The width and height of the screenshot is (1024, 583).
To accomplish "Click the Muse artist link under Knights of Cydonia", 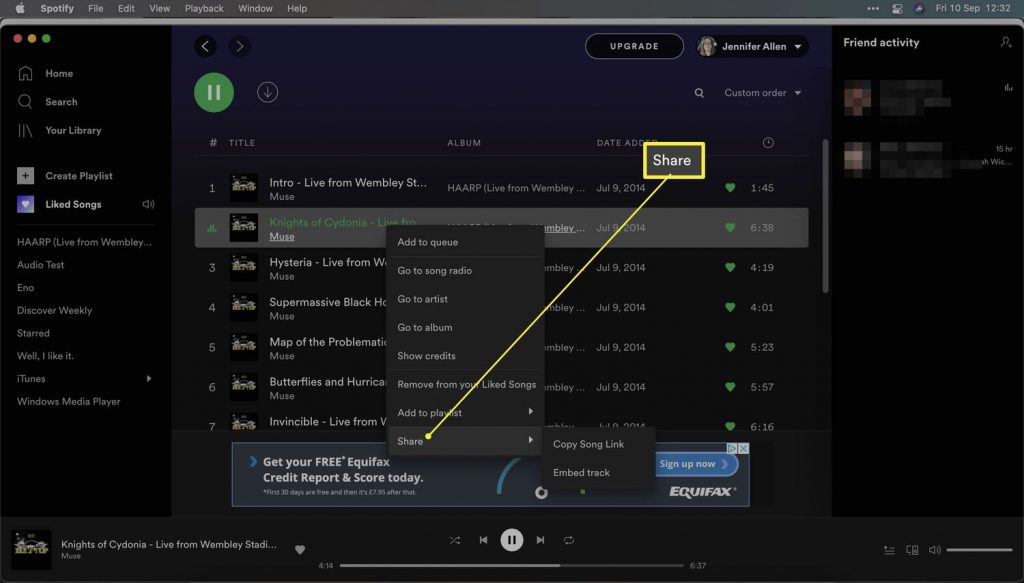I will point(281,236).
